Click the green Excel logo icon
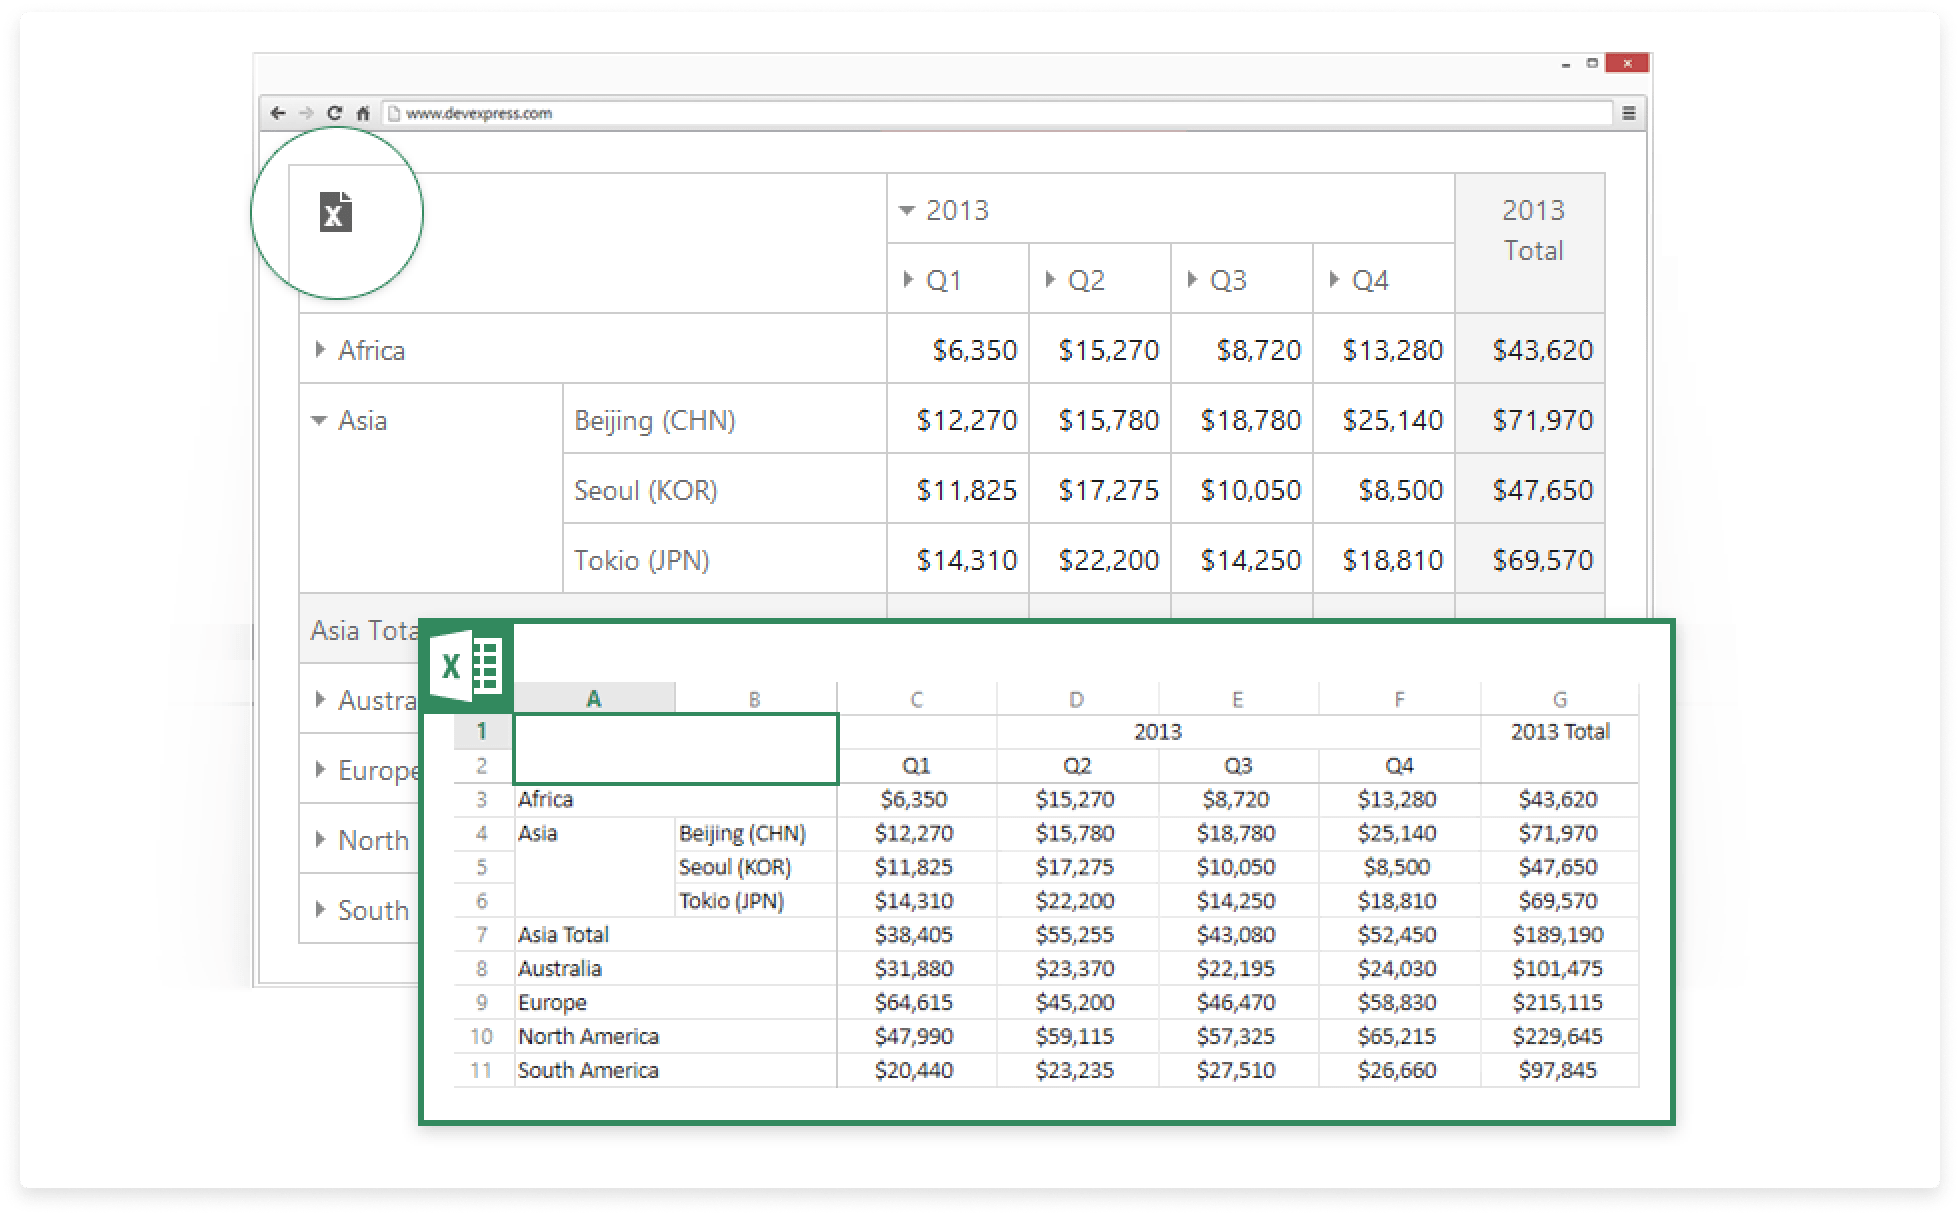 coord(466,666)
